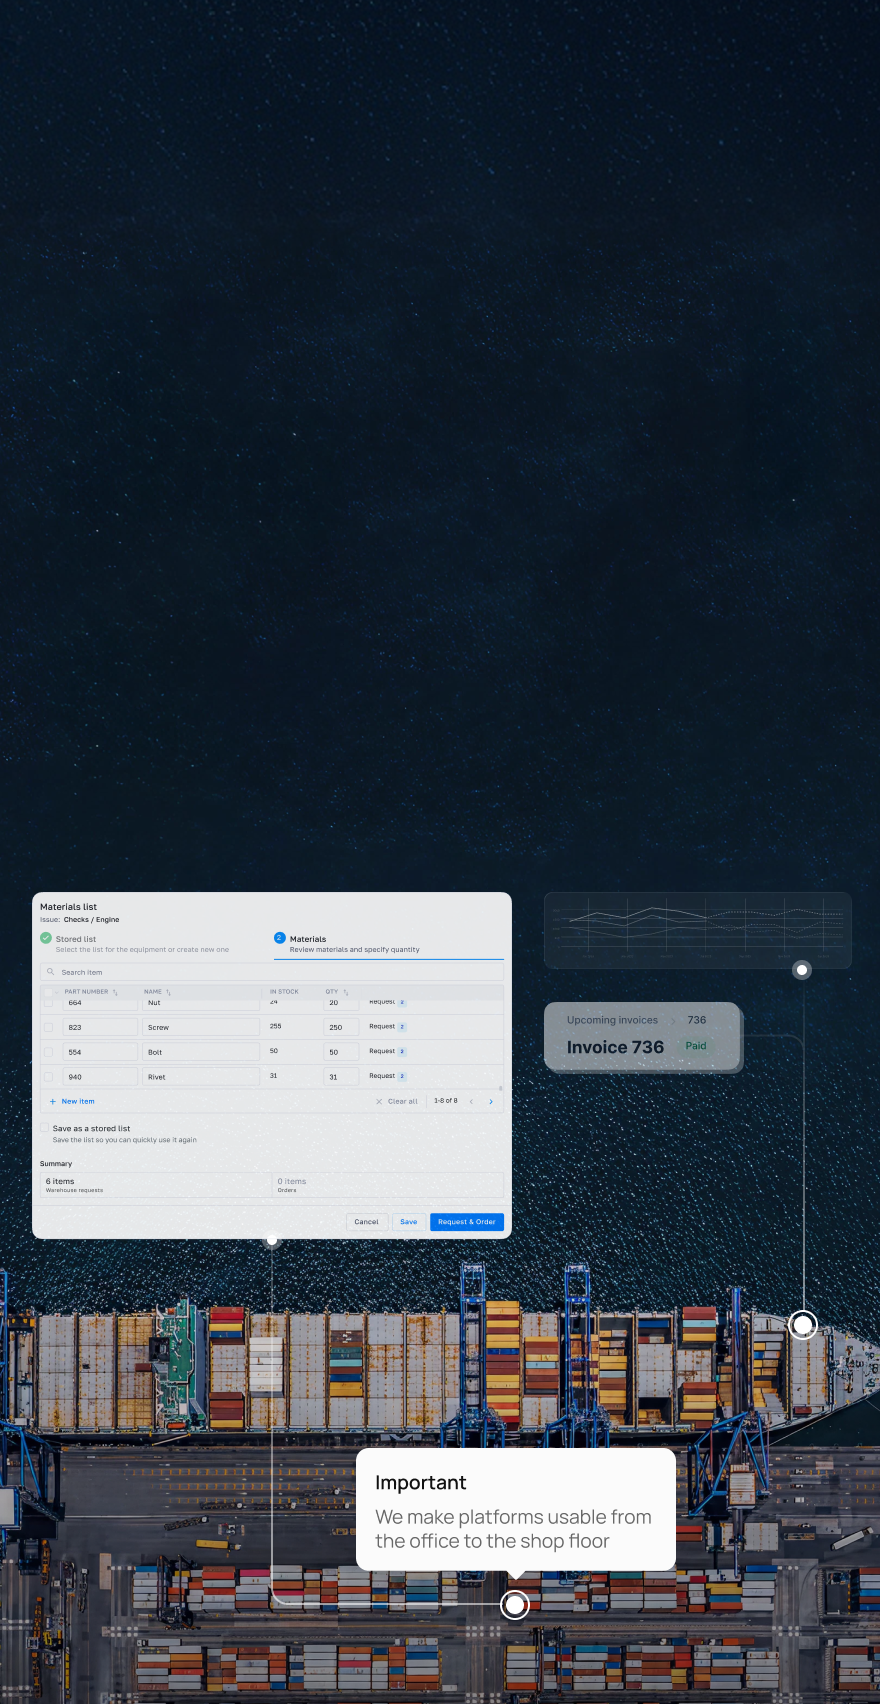Edit part number field 554
880x1704 pixels.
100,1052
